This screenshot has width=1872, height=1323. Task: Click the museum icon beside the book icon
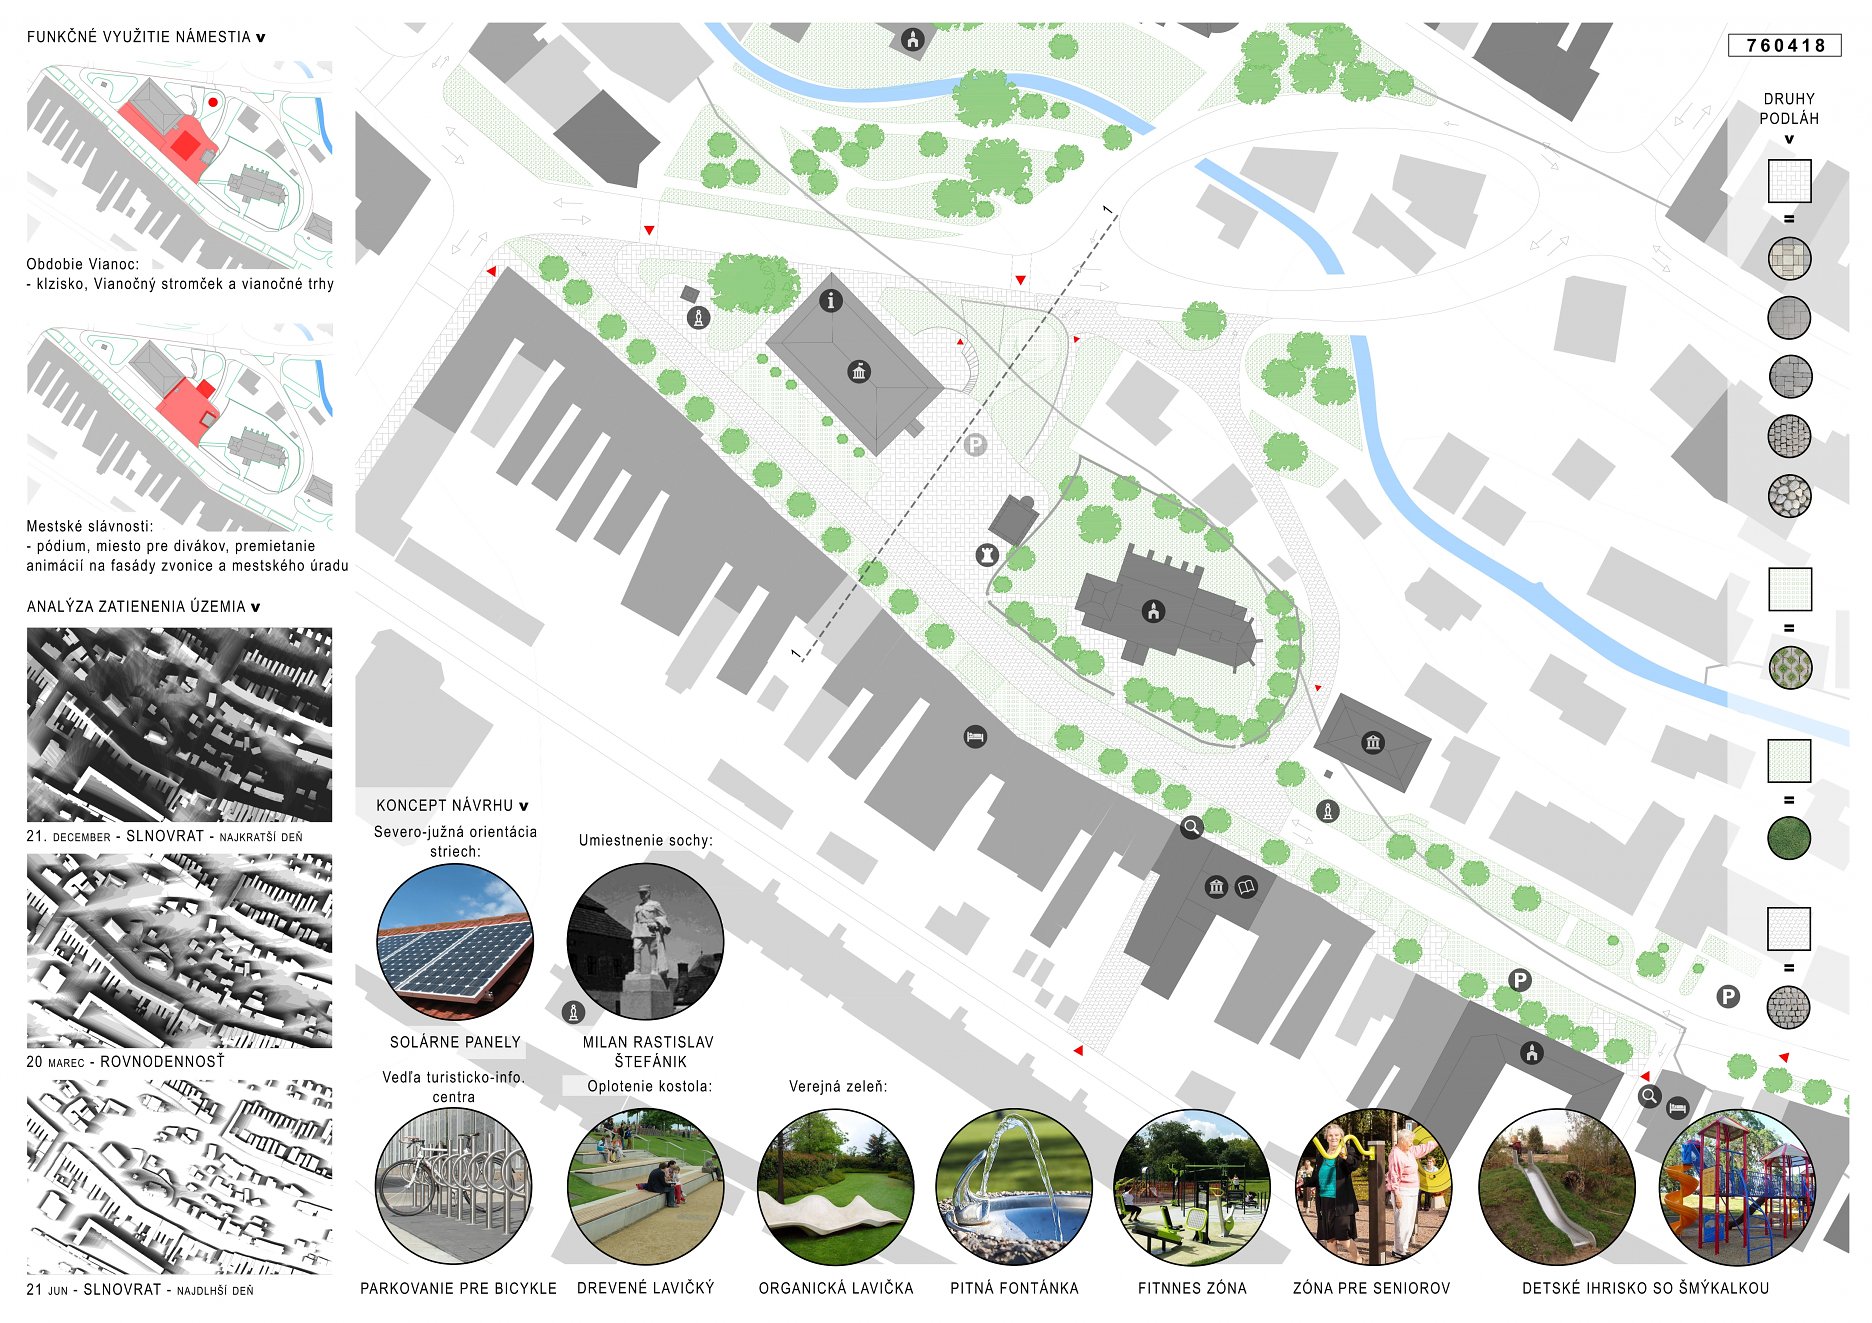[1216, 887]
